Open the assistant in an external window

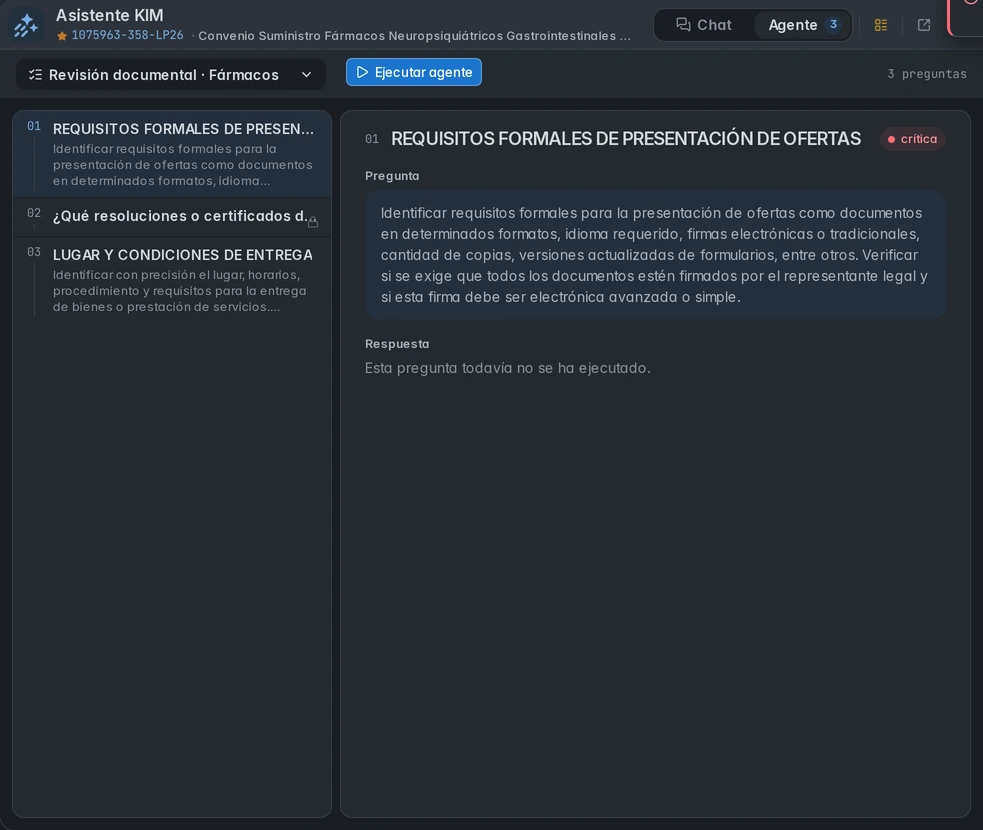(923, 25)
